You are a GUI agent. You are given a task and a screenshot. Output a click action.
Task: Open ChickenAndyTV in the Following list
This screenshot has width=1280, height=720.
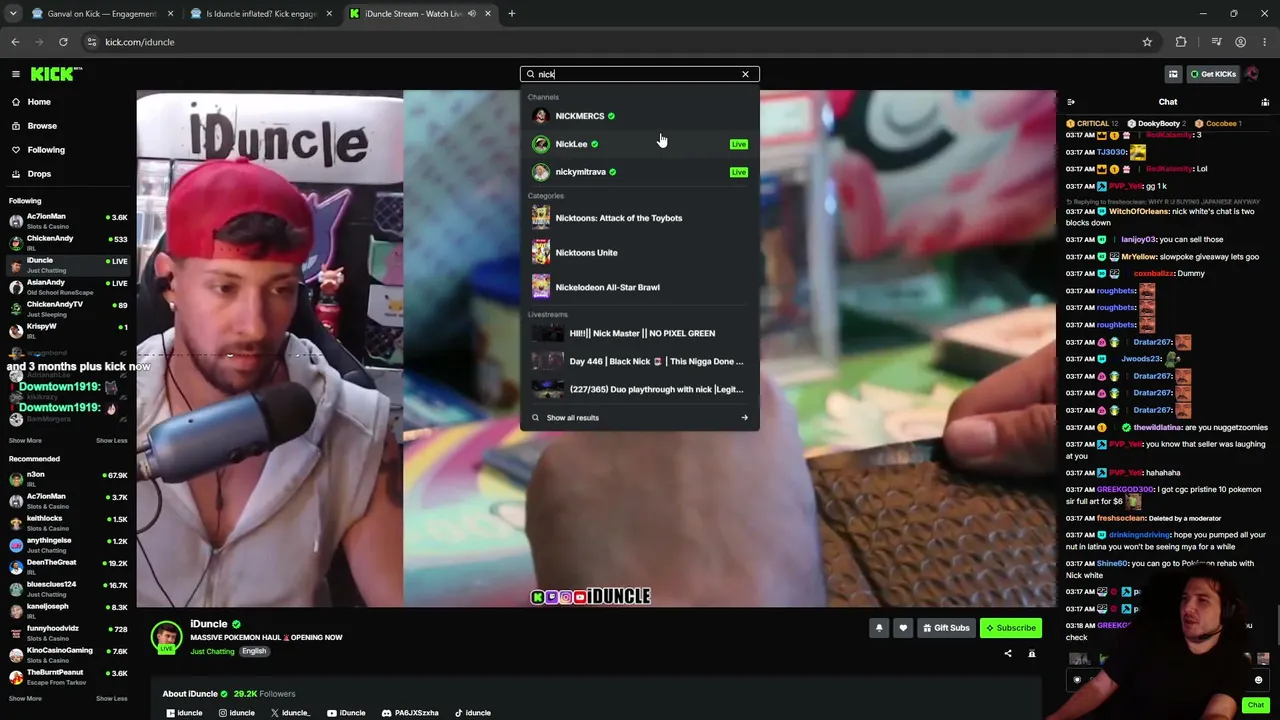68,309
